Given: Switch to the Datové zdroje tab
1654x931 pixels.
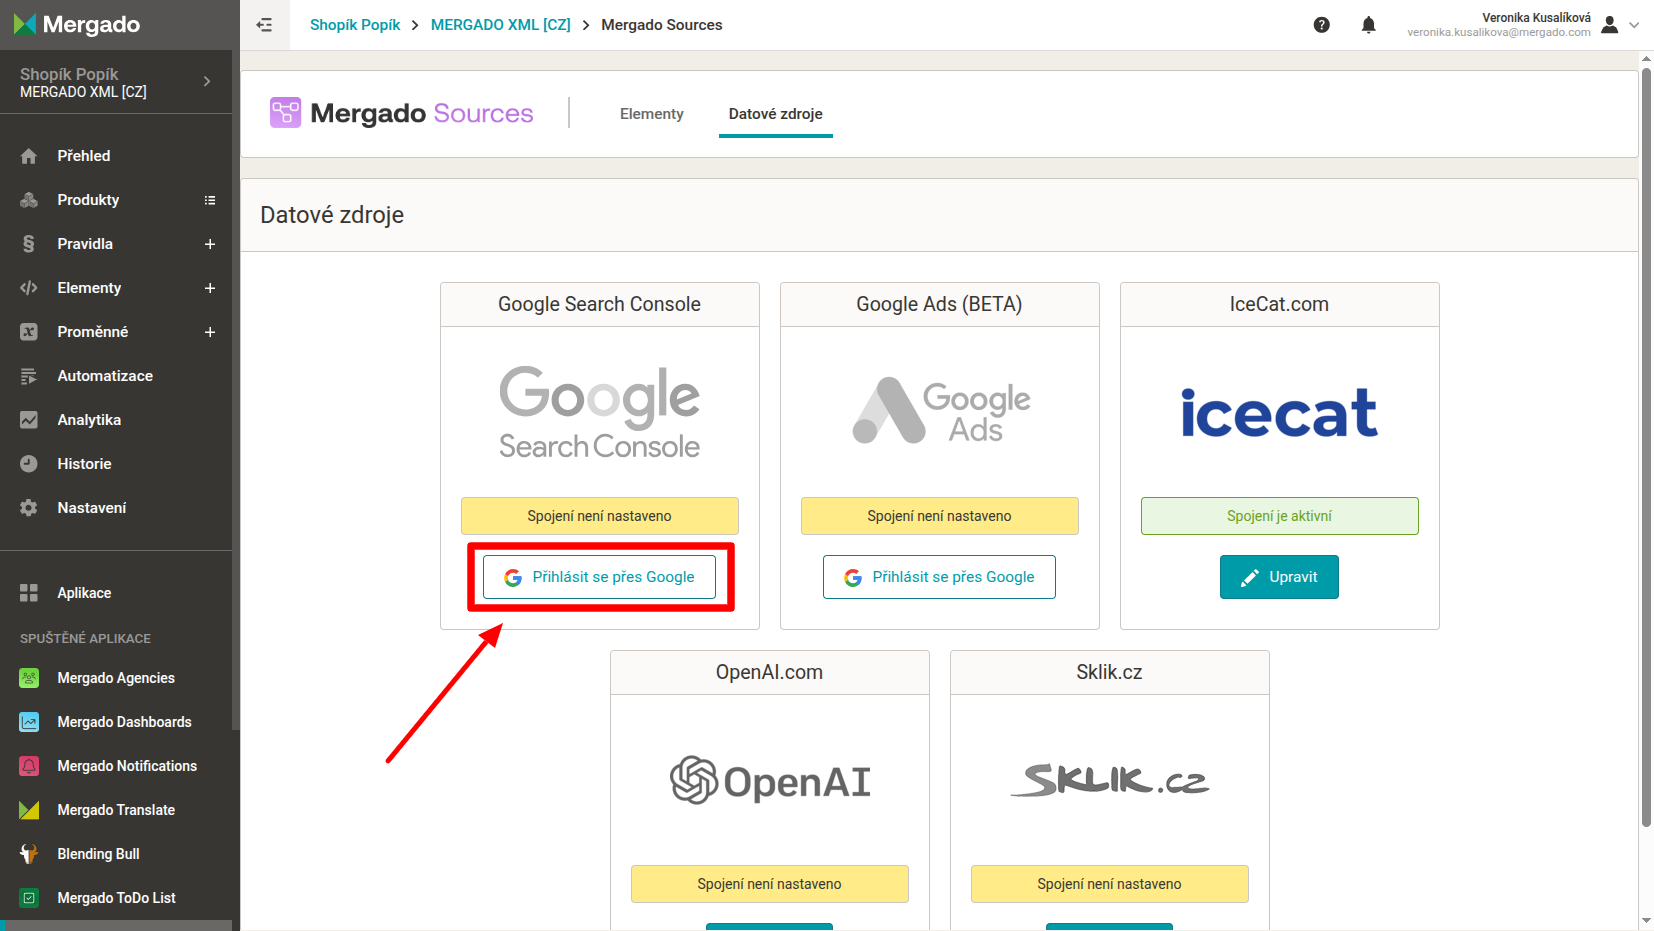Looking at the screenshot, I should [x=776, y=114].
